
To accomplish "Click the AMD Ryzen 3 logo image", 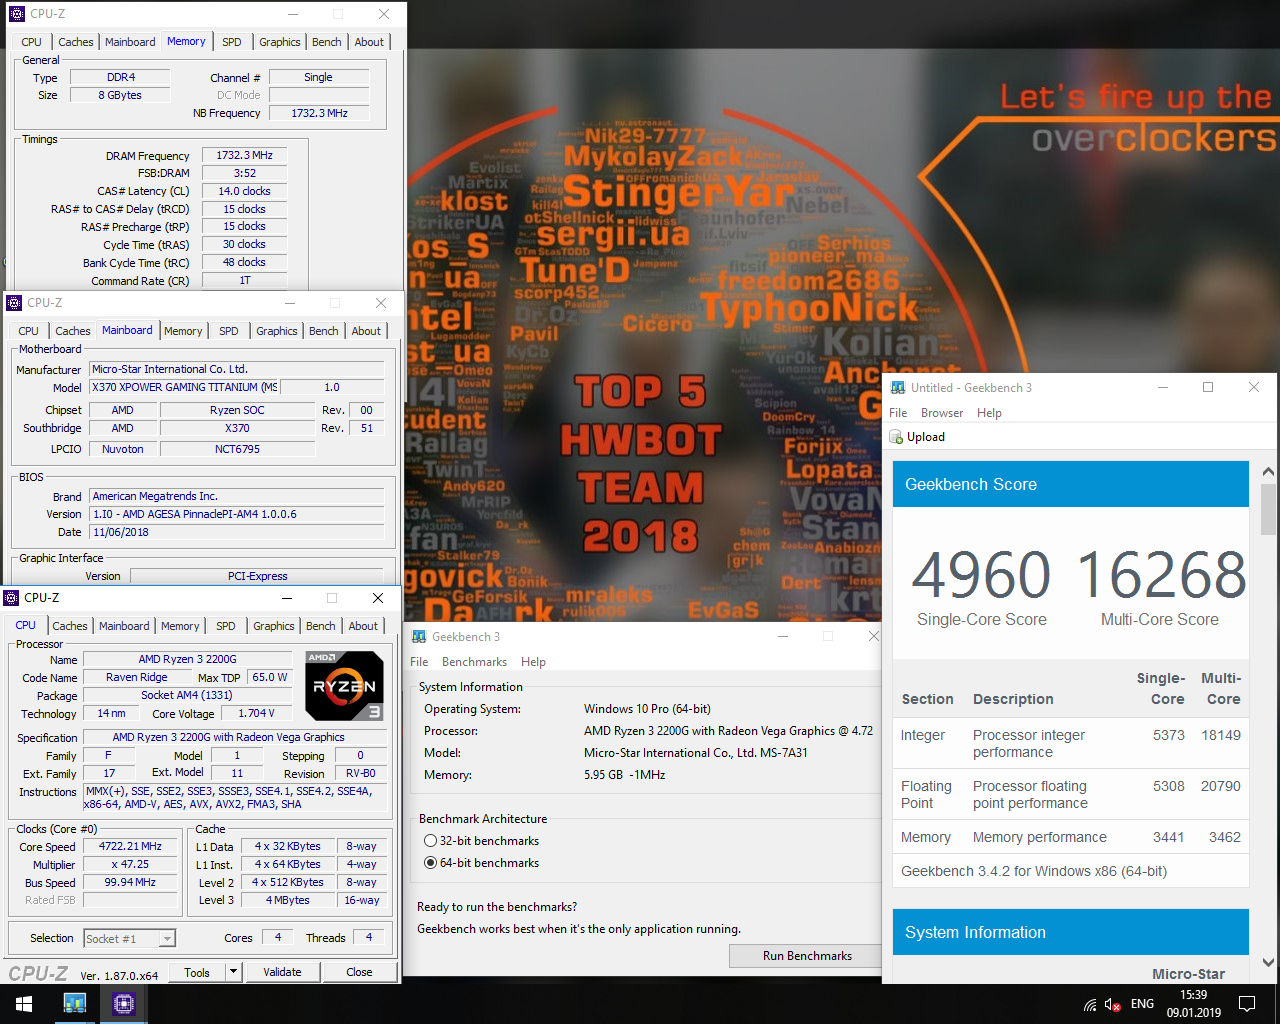I will tap(344, 686).
